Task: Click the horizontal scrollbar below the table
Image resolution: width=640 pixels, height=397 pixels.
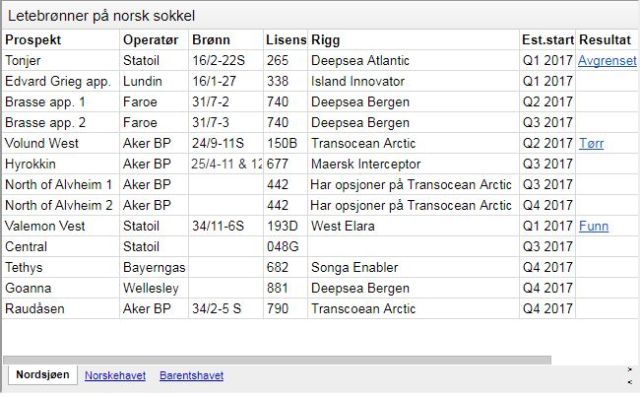Action: pyautogui.click(x=277, y=360)
